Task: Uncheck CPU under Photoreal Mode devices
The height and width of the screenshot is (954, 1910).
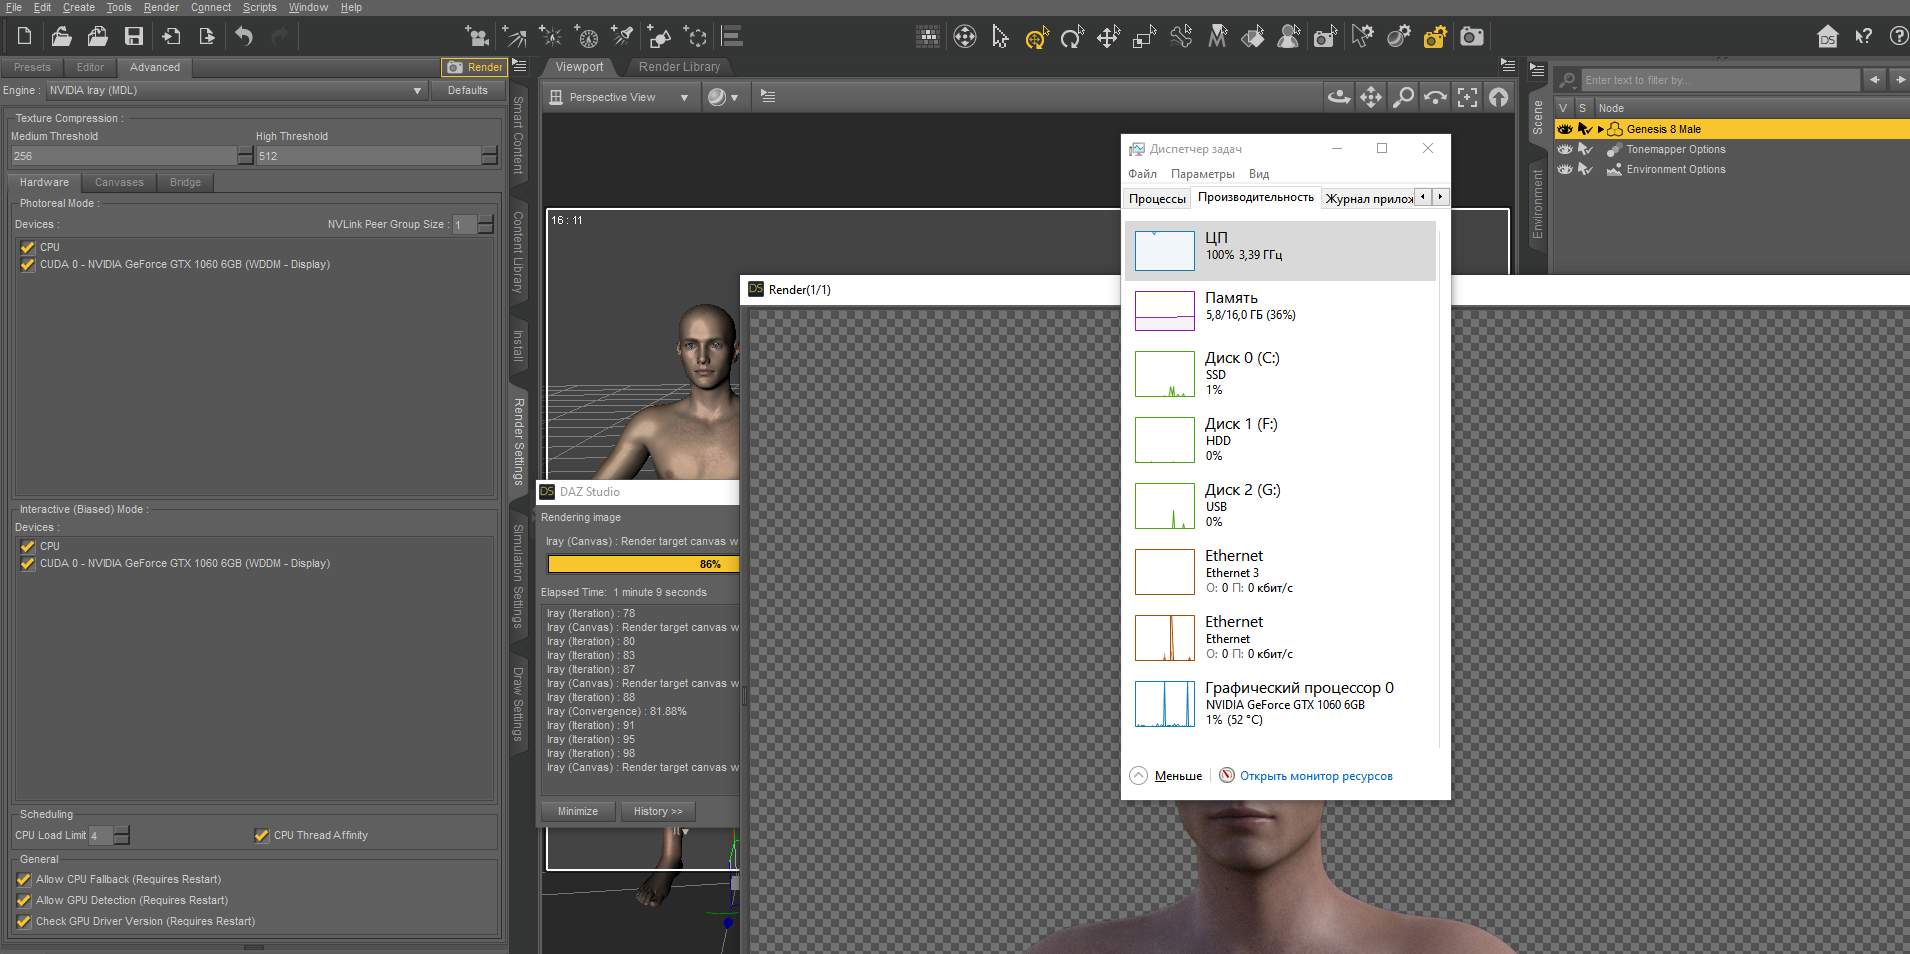Action: [x=28, y=247]
